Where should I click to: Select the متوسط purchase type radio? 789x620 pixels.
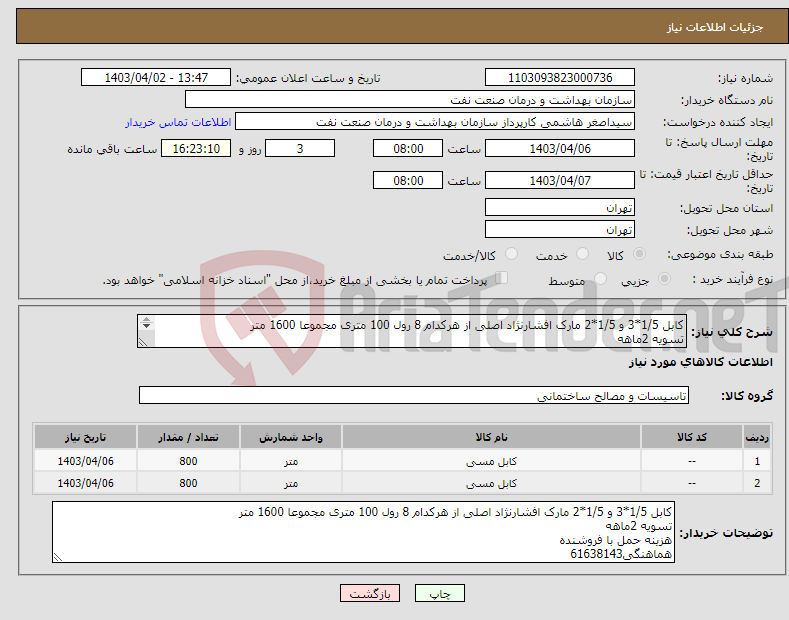[x=600, y=279]
